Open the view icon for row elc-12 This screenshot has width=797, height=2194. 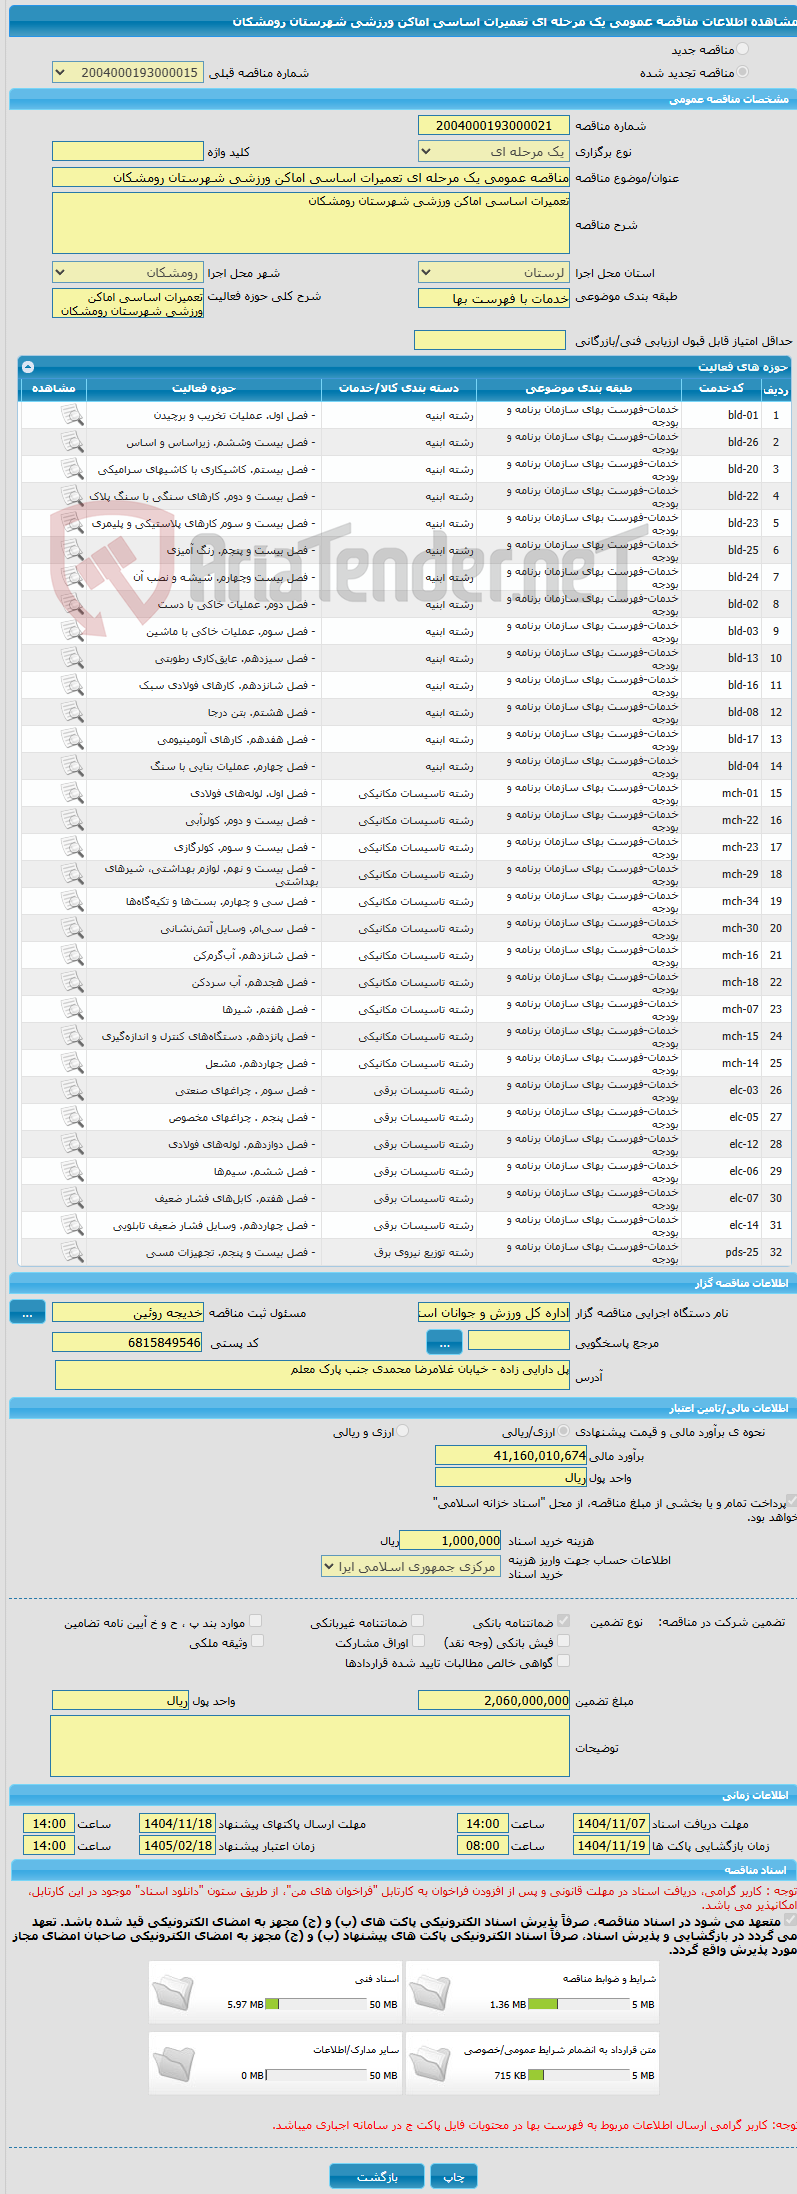(x=72, y=1144)
